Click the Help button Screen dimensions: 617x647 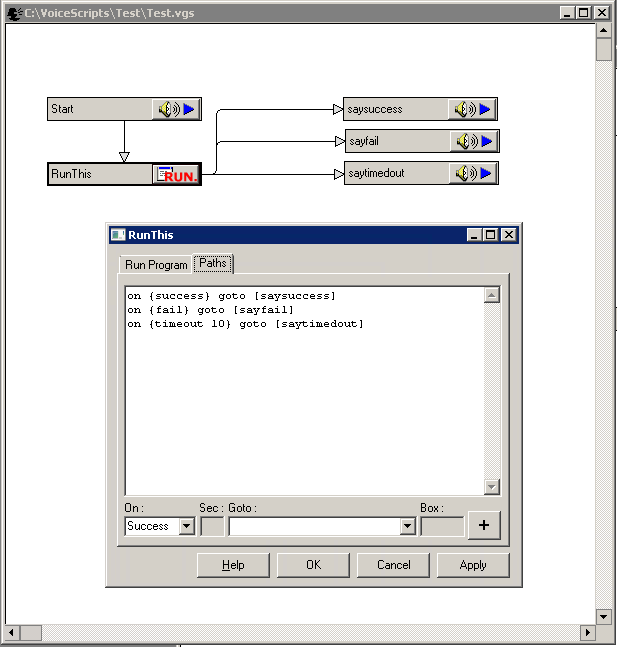(x=233, y=565)
